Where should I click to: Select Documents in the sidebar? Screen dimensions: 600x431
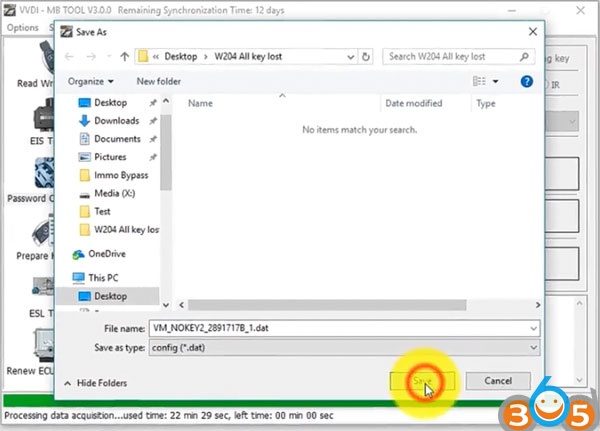117,139
